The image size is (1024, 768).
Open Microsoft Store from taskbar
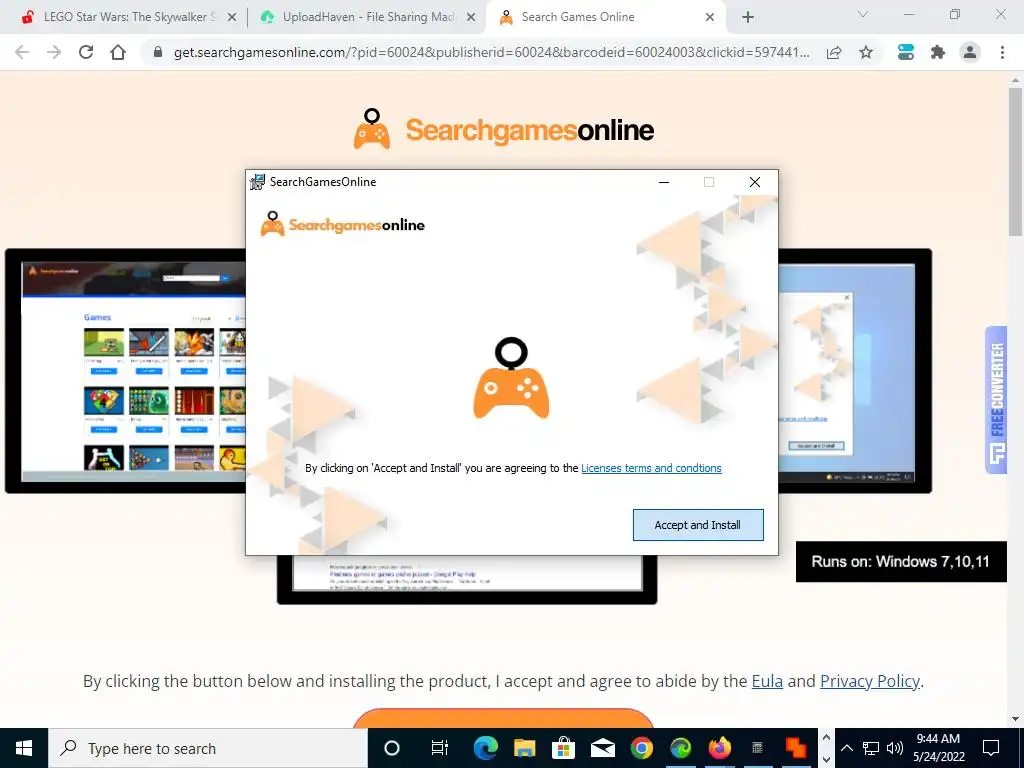tap(563, 748)
